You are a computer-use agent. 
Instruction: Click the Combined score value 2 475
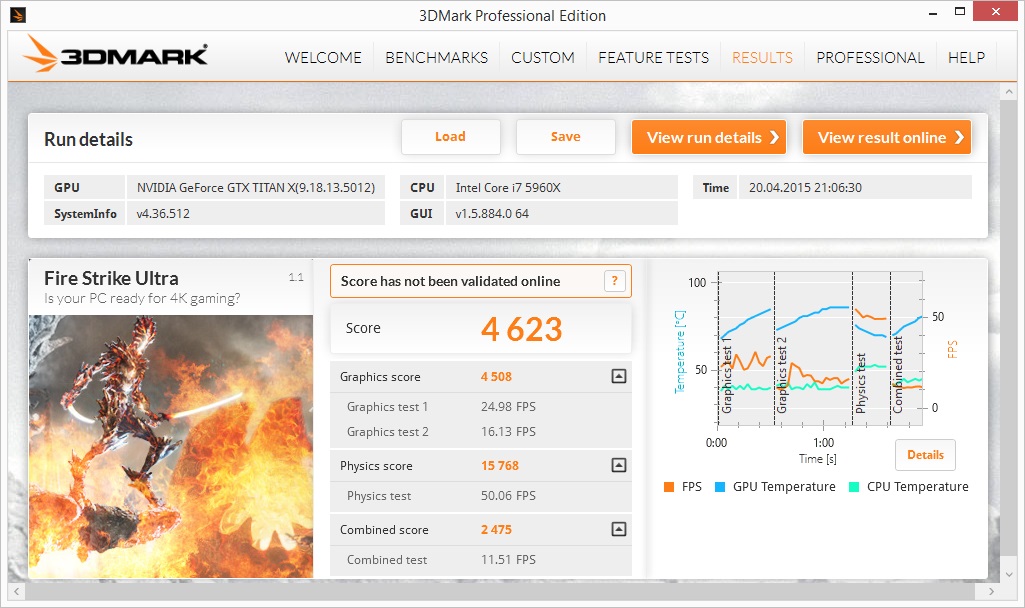496,530
